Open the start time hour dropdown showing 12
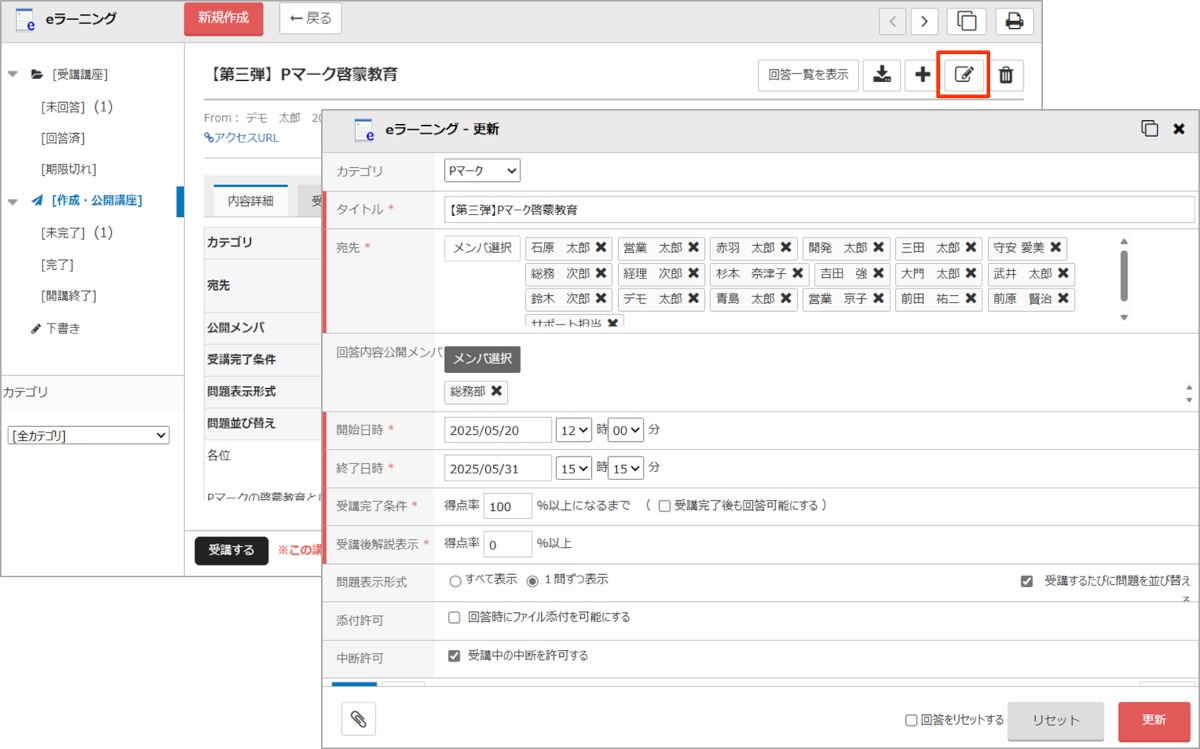The image size is (1200, 749). (x=574, y=430)
